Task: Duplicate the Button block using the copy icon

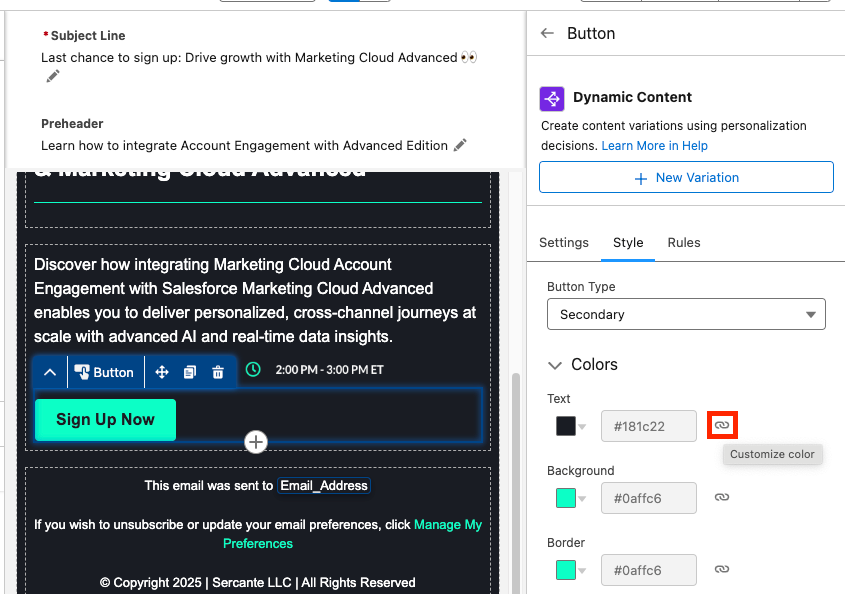Action: pyautogui.click(x=189, y=371)
